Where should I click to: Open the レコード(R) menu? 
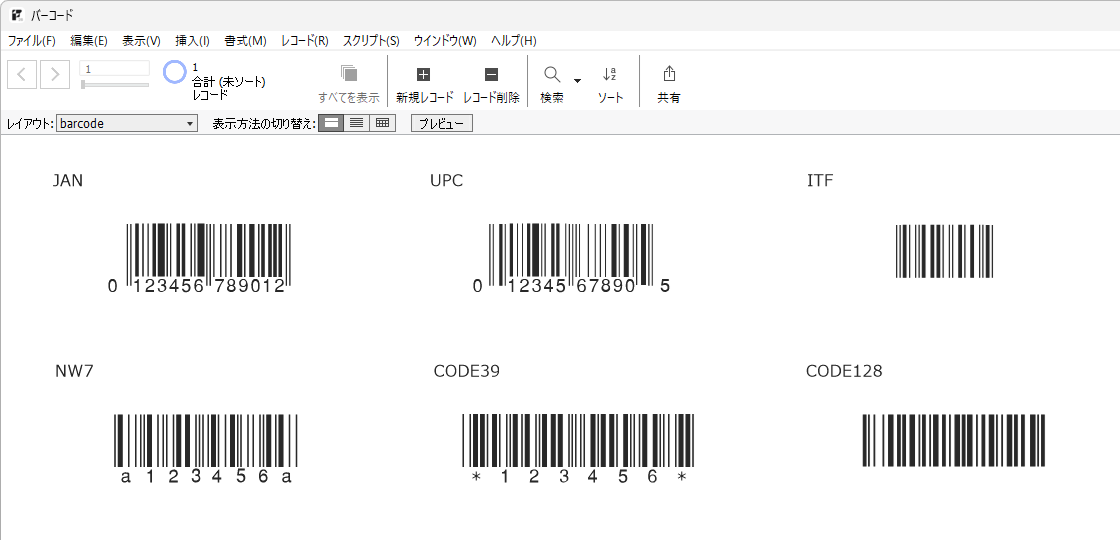click(x=305, y=41)
